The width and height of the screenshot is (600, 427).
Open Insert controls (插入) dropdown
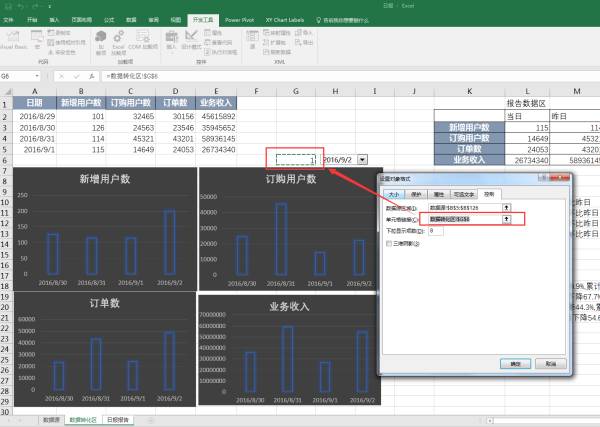pos(171,41)
